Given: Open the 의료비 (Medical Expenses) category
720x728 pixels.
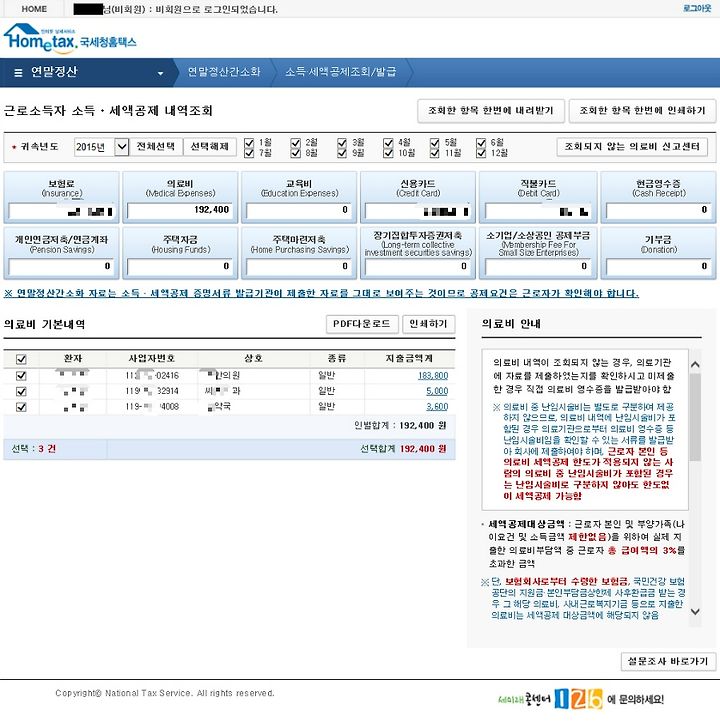Looking at the screenshot, I should tap(180, 197).
